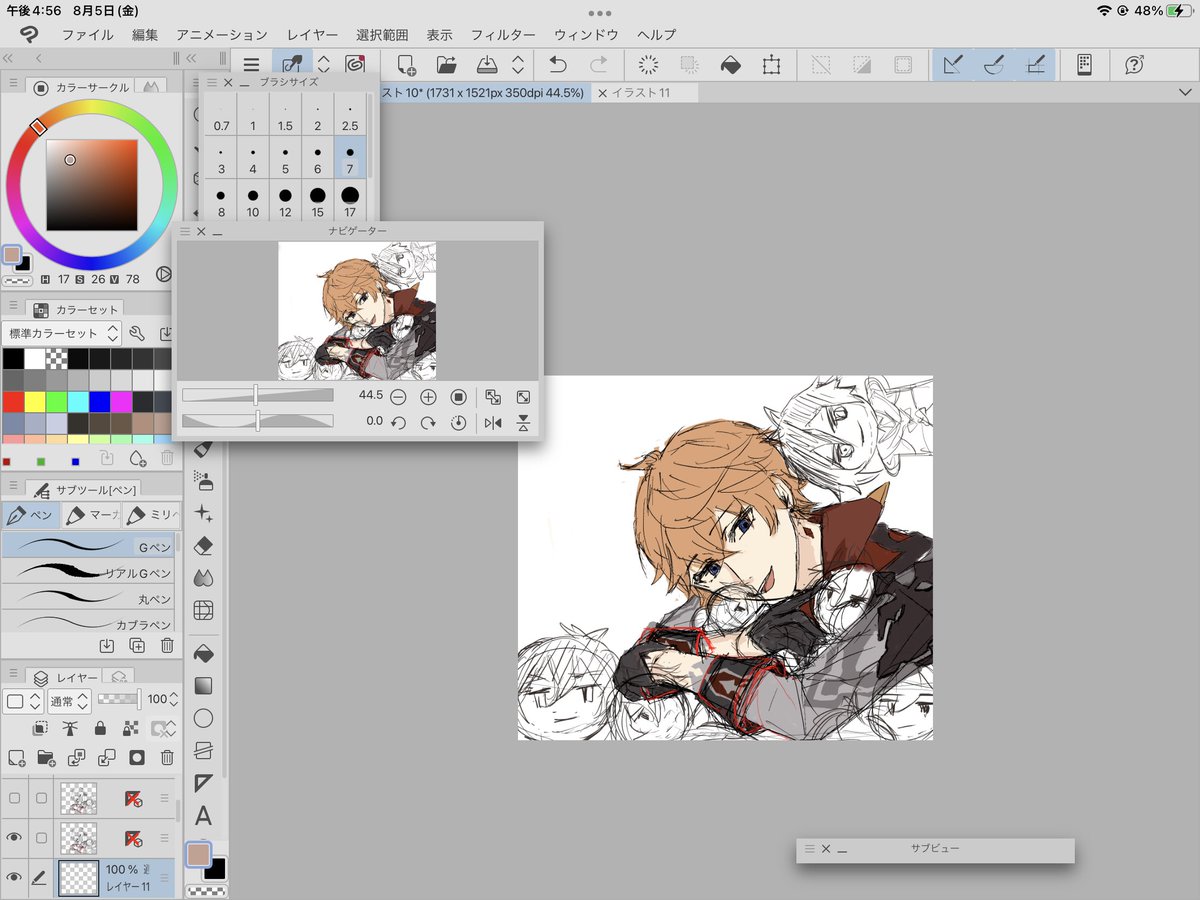Screen dimensions: 1200x900
Task: Expand the save options stepper
Action: coord(518,65)
